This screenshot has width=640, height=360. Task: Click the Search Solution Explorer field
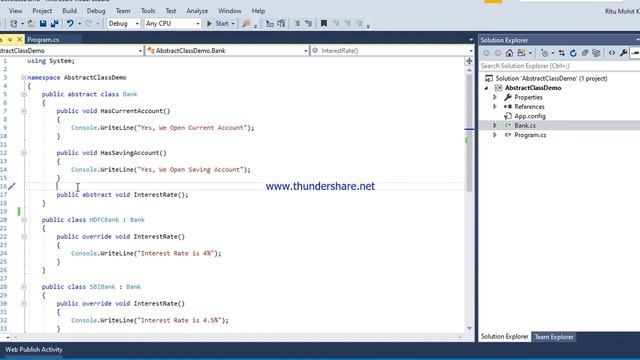[x=559, y=66]
